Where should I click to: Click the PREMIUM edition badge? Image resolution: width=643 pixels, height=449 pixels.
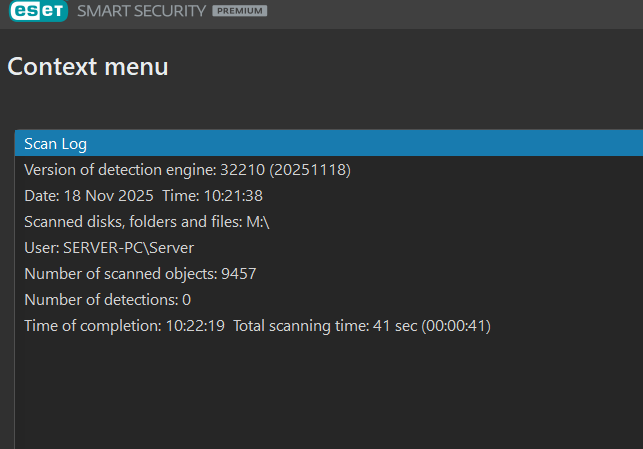tap(239, 11)
